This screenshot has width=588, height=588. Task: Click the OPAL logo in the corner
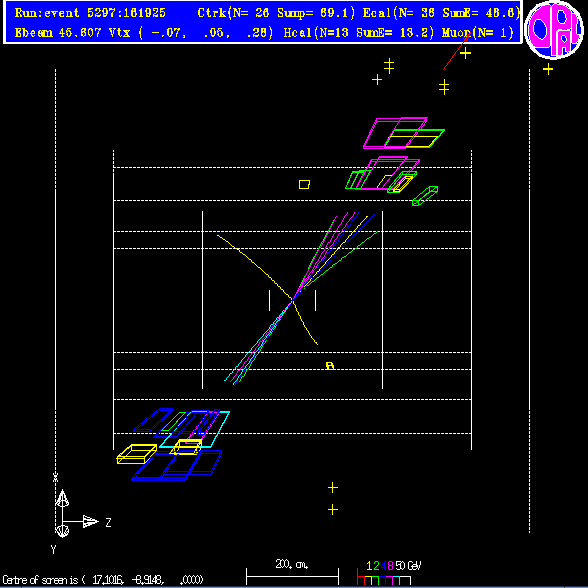pos(554,30)
